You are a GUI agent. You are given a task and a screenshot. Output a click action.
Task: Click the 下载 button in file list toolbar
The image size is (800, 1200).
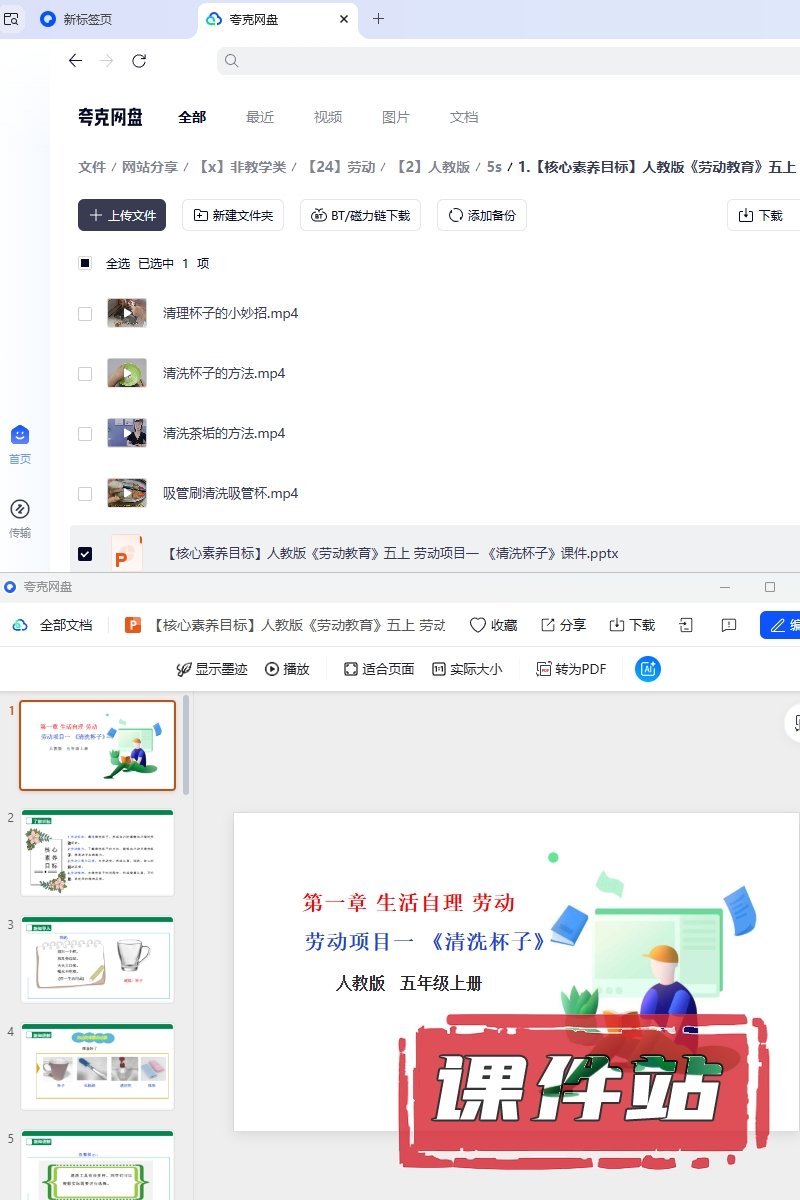click(763, 215)
